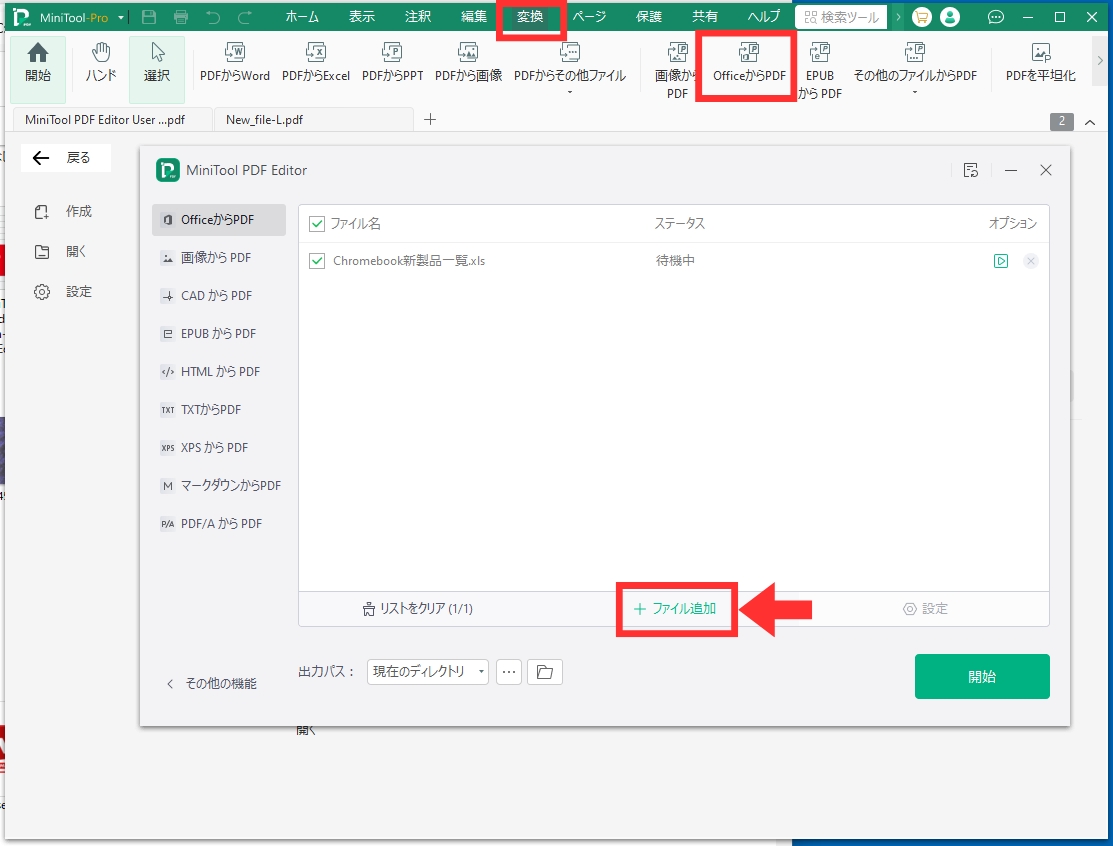The width and height of the screenshot is (1113, 846).
Task: Open the user account icon
Action: tap(950, 17)
